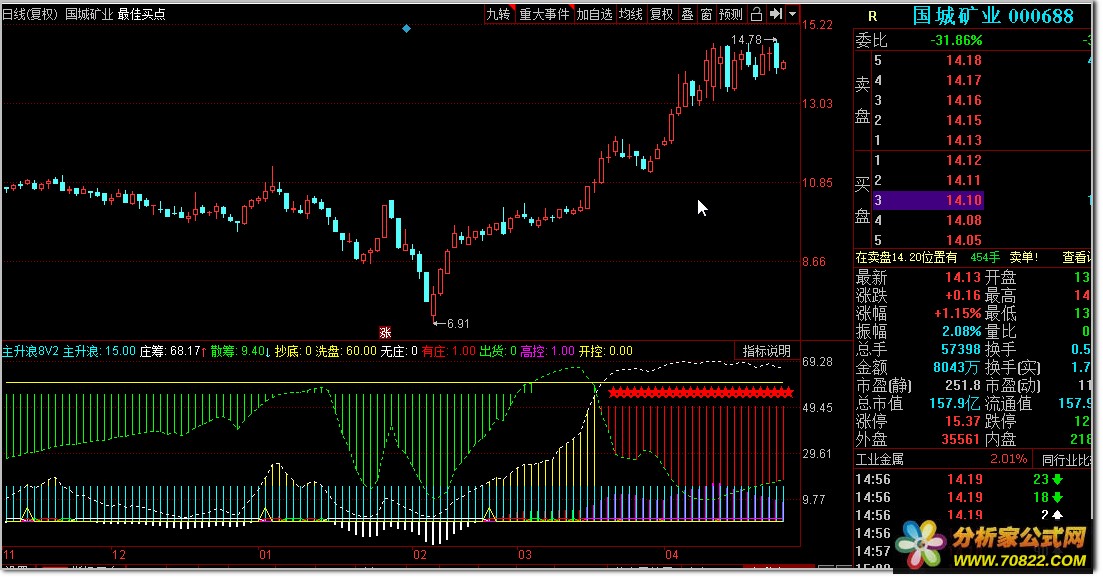Click the 04 month label on time axis
The width and height of the screenshot is (1103, 577).
(x=672, y=554)
